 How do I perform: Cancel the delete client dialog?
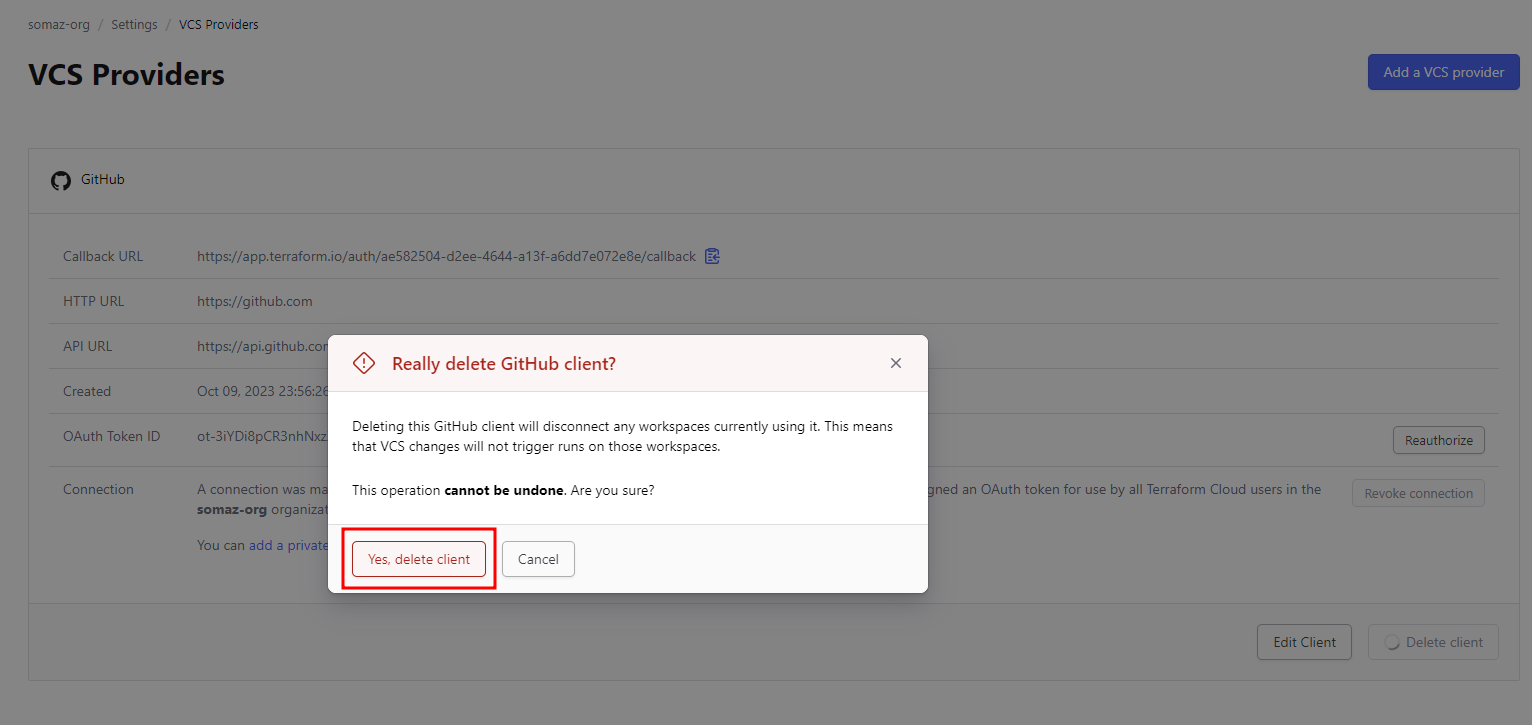point(538,559)
